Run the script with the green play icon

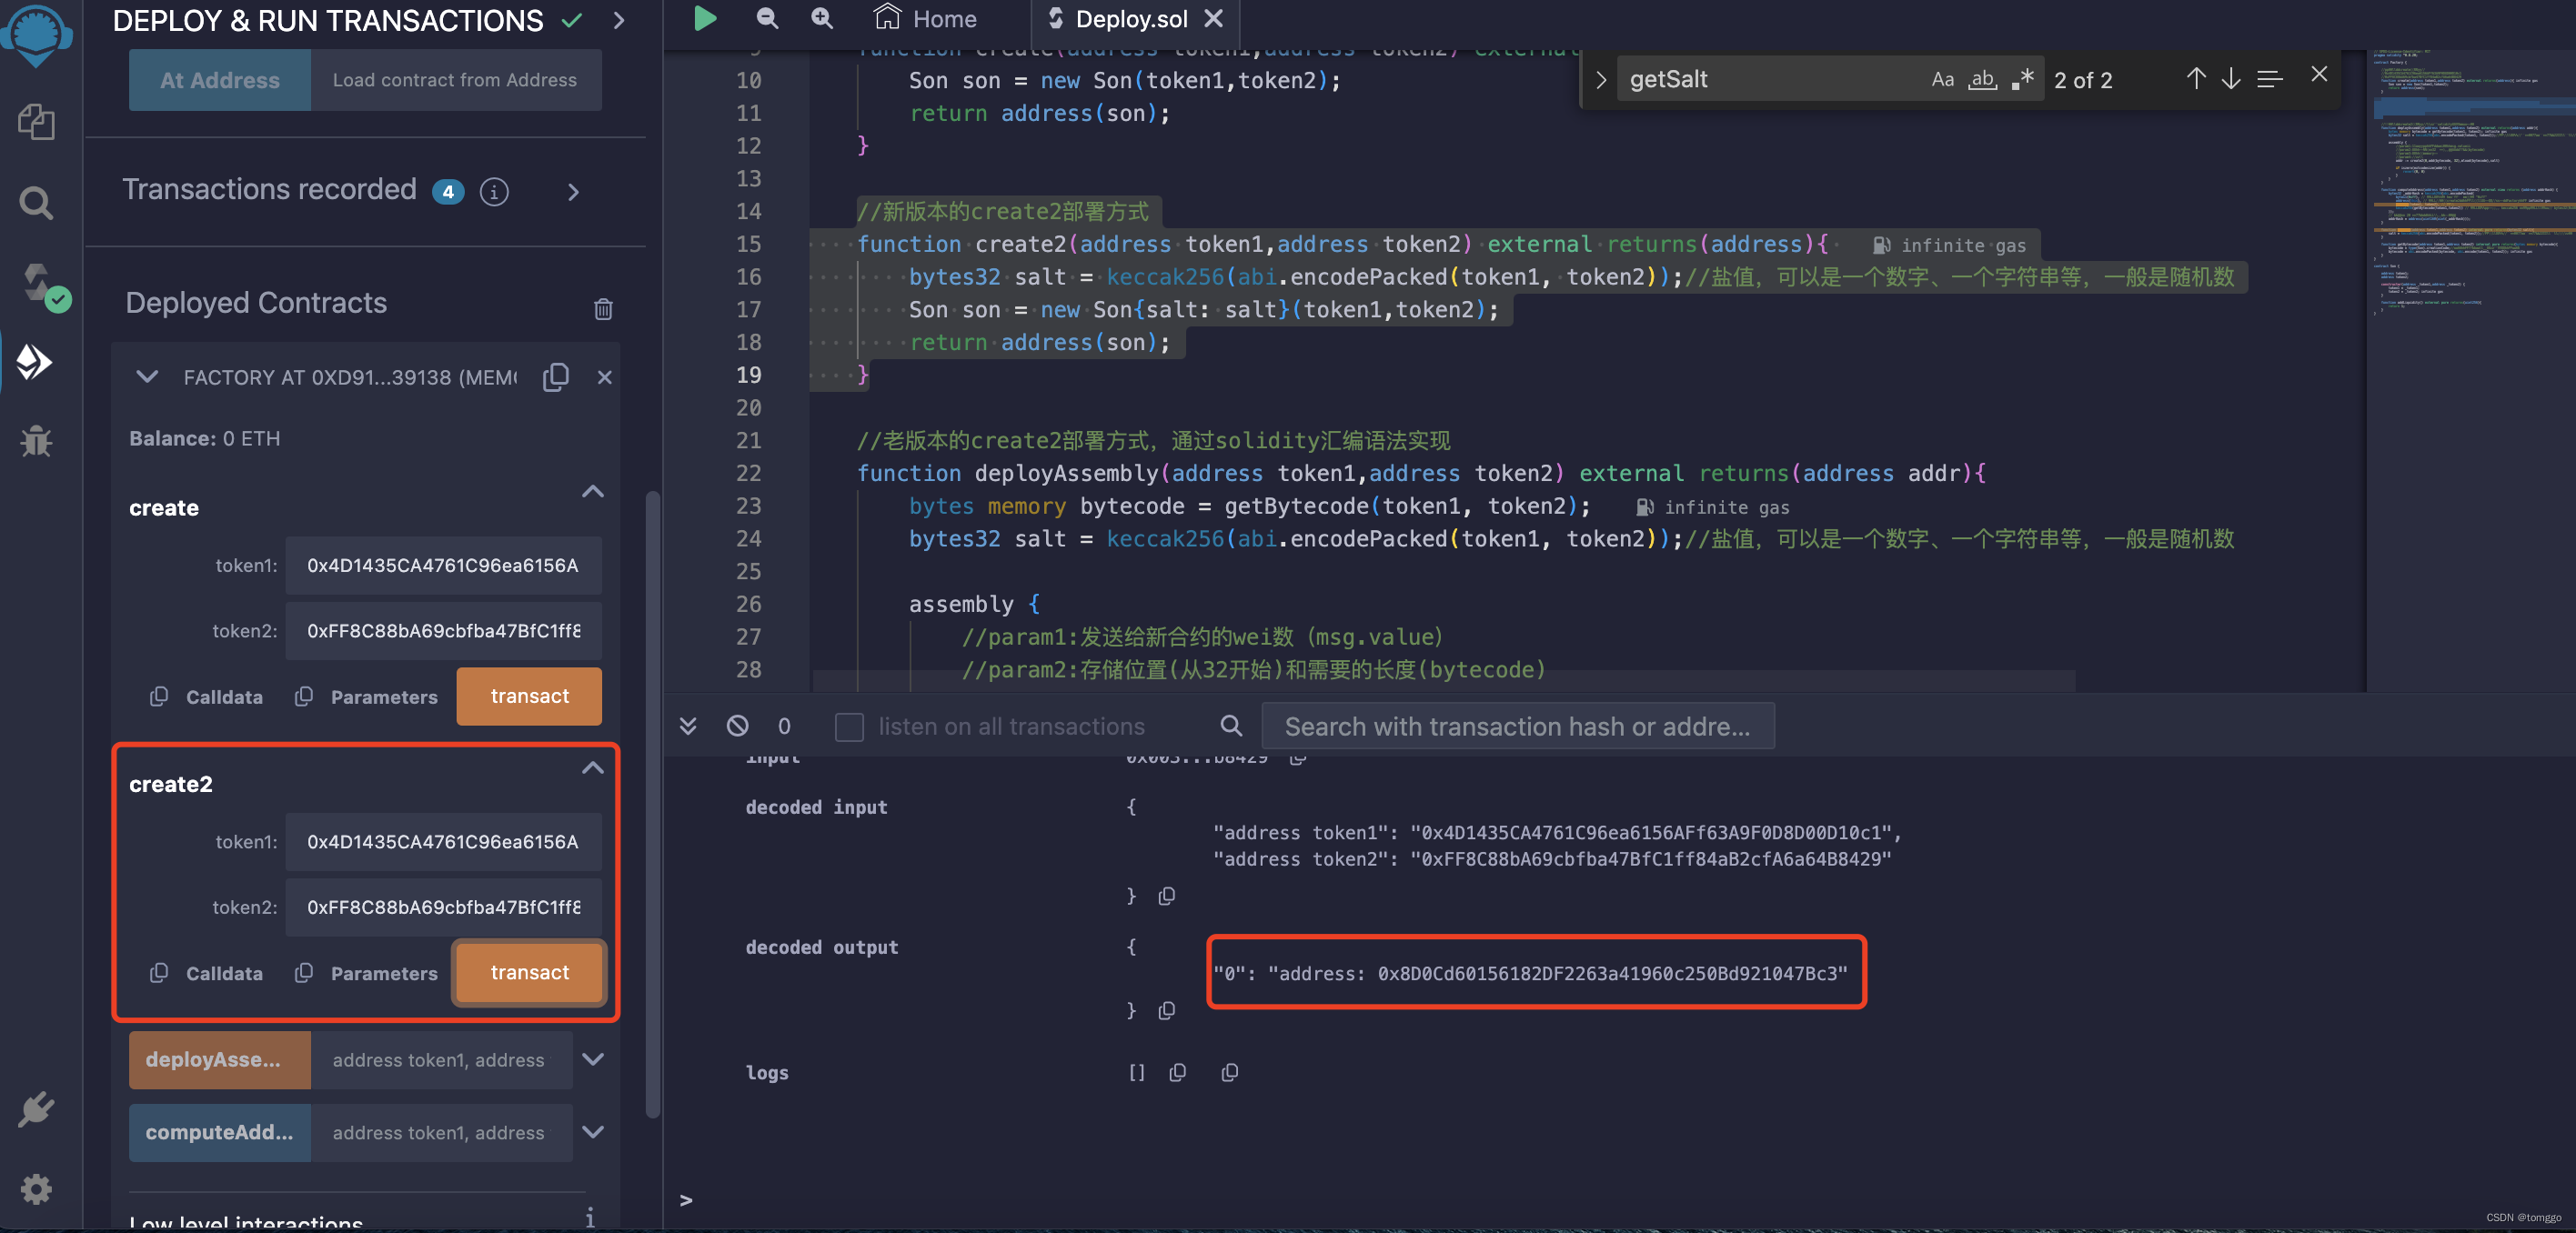pos(704,19)
